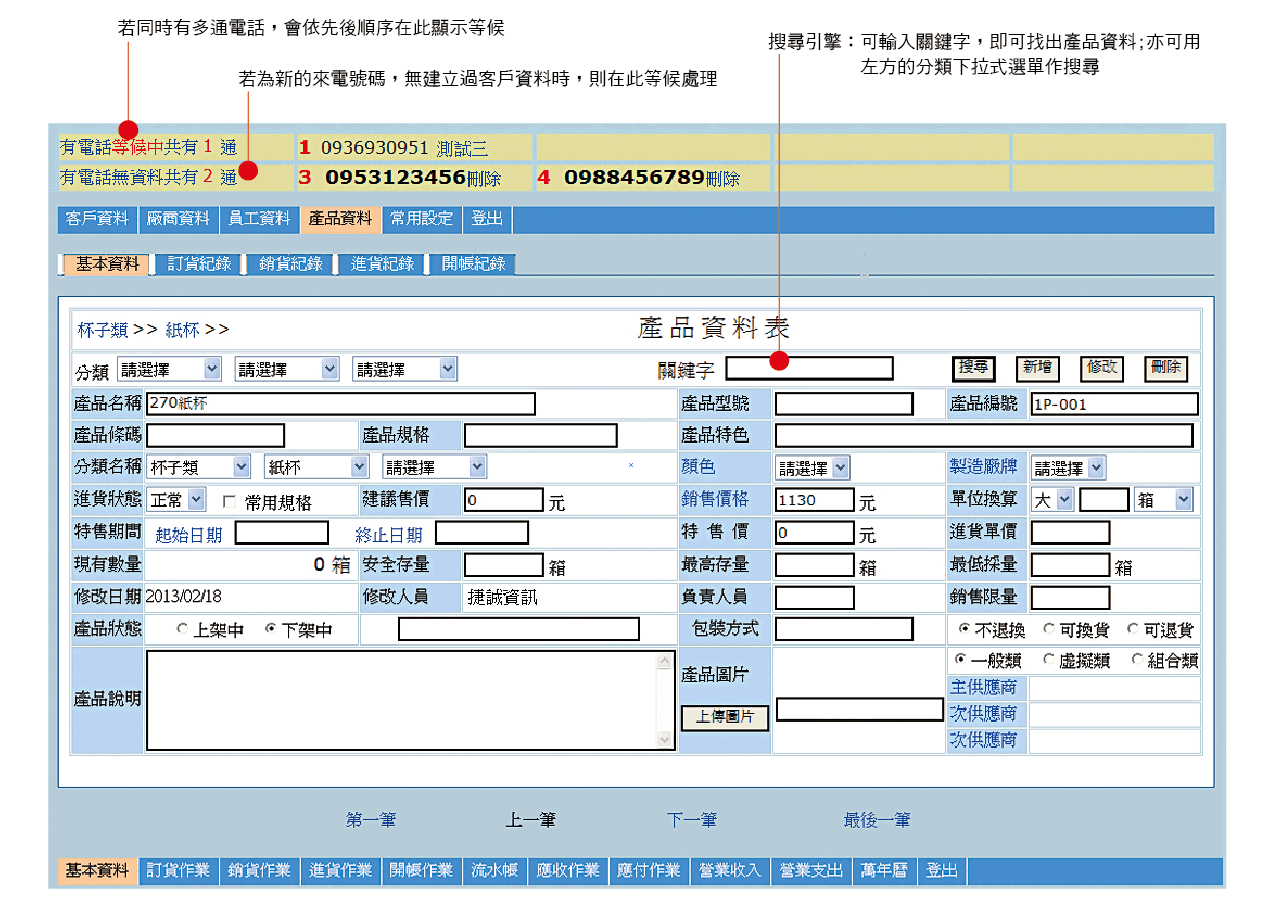The width and height of the screenshot is (1280, 900).
Task: Delete waiting call 0953123456
Action: [484, 179]
